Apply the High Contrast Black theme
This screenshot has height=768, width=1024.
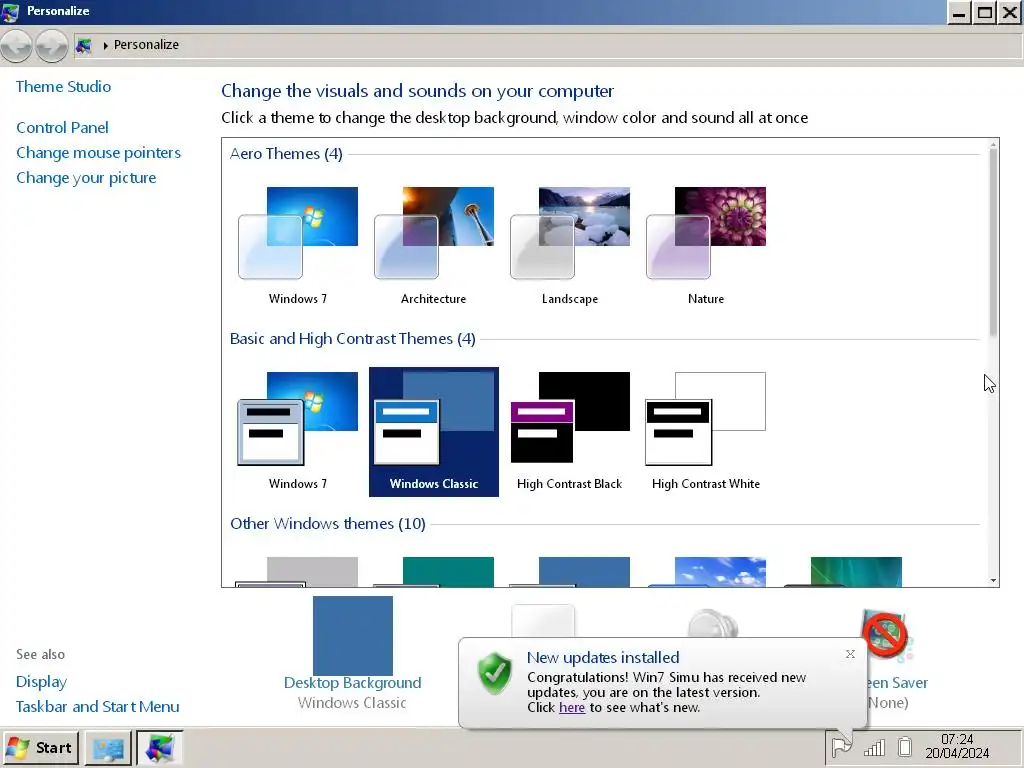point(569,430)
